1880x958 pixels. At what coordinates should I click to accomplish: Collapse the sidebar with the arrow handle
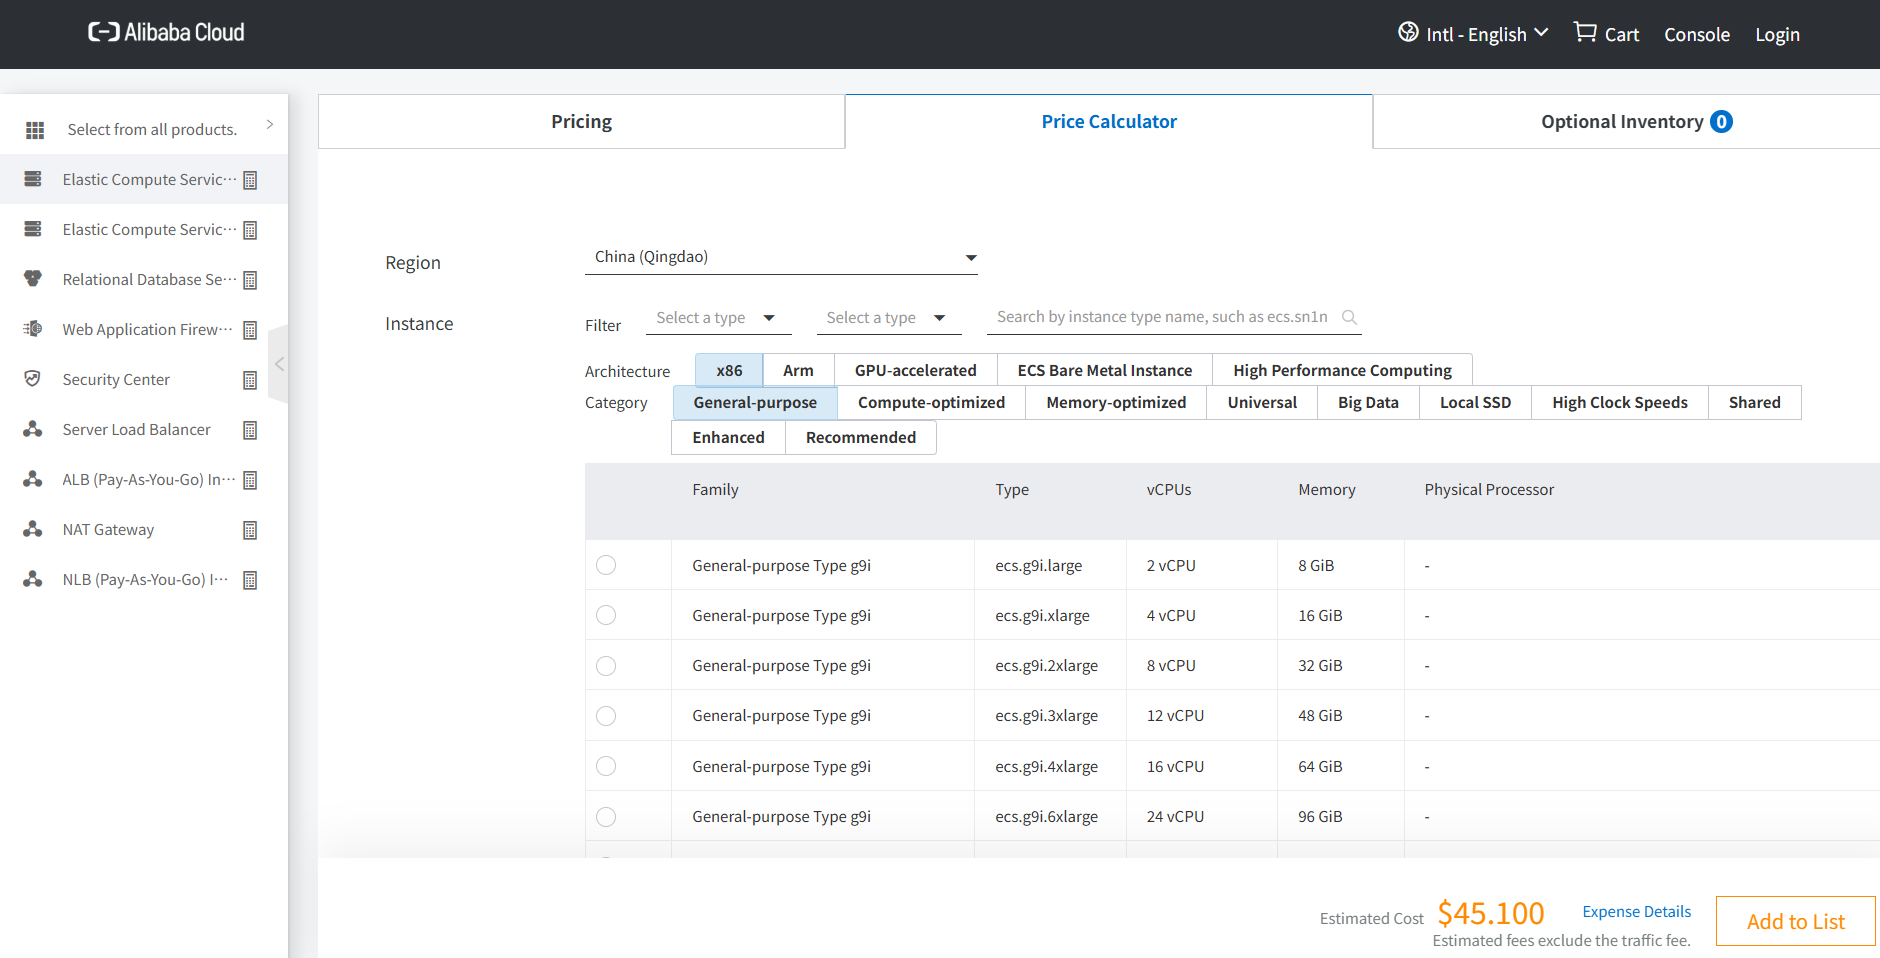point(279,364)
